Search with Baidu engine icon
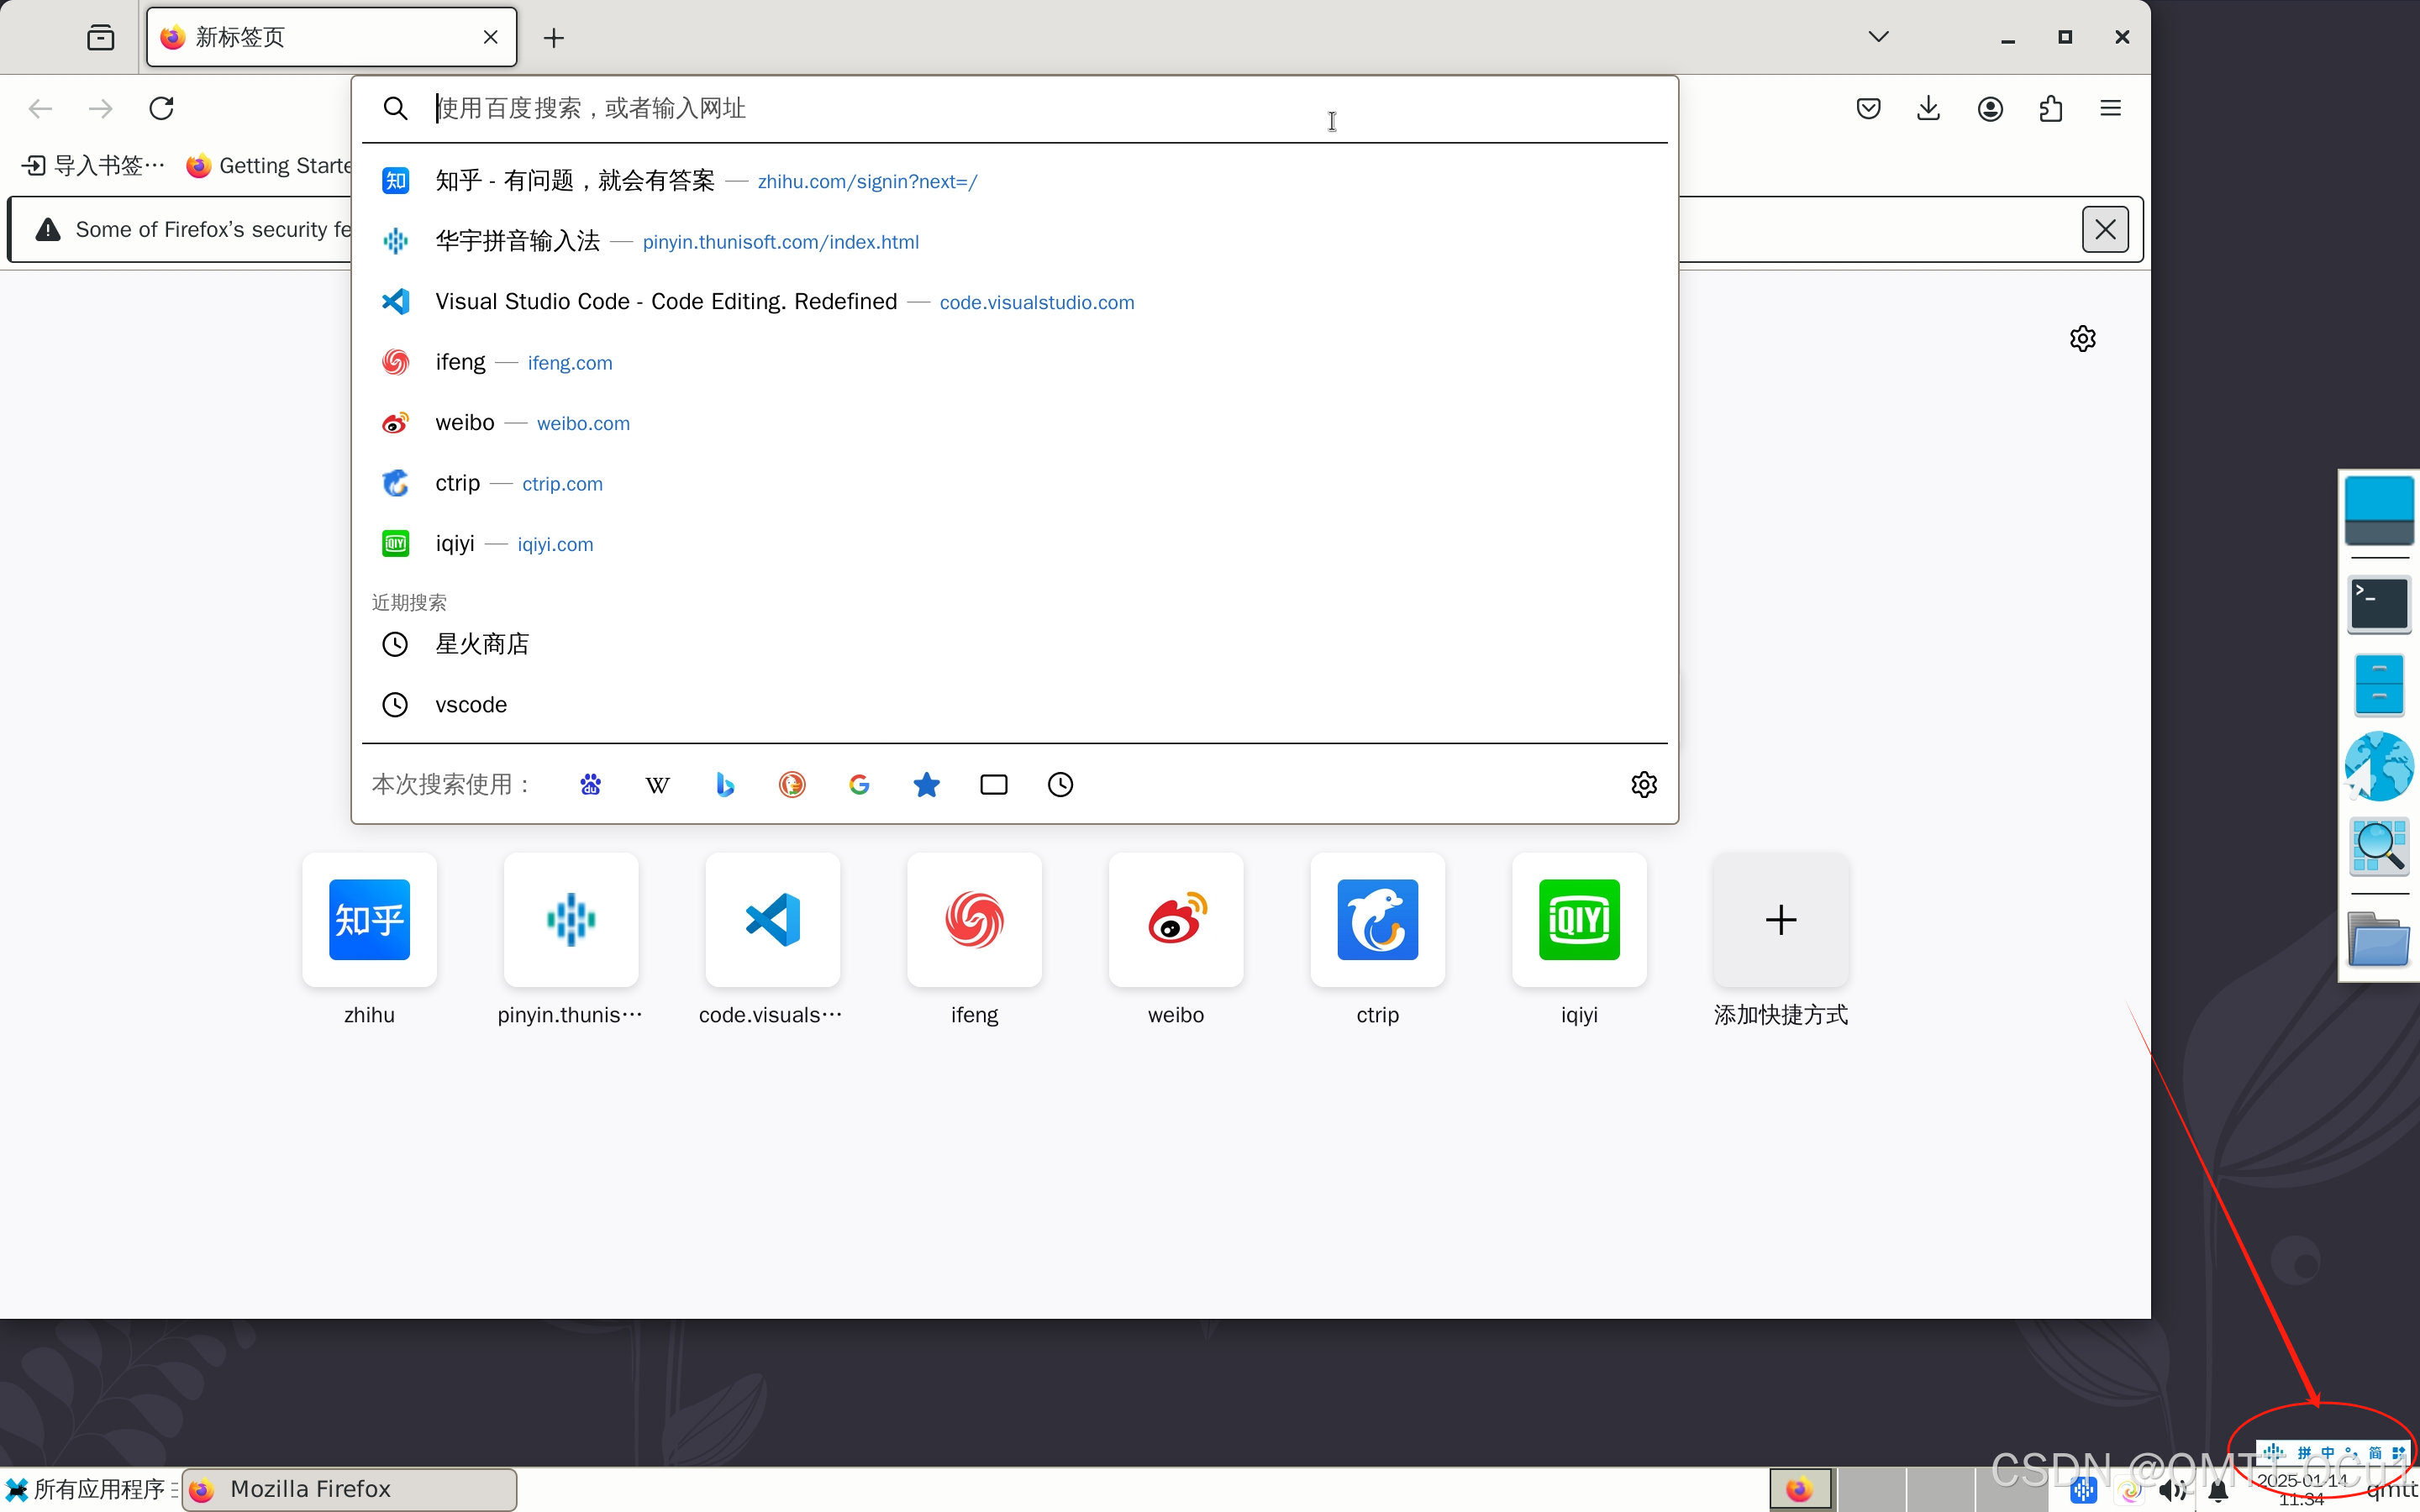 point(590,785)
